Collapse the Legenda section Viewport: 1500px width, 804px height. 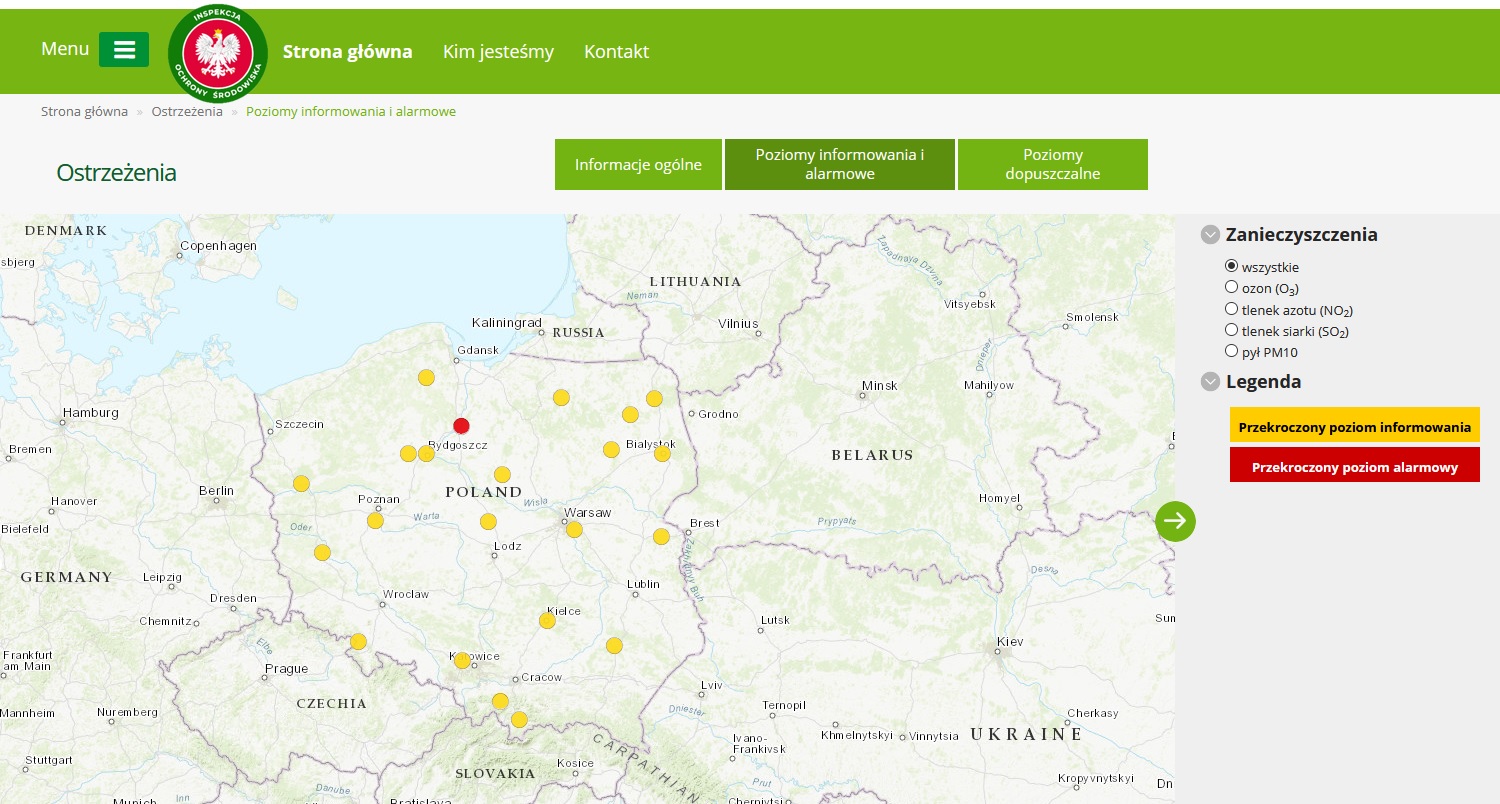pyautogui.click(x=1211, y=382)
